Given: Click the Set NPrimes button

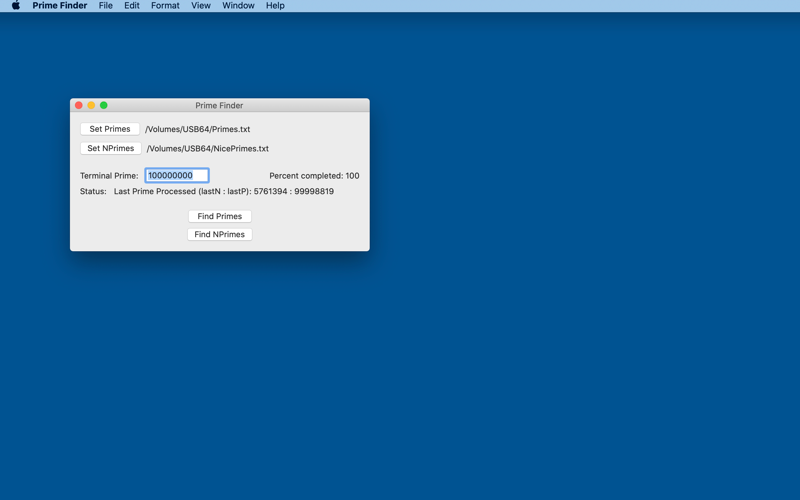Looking at the screenshot, I should click(x=111, y=148).
